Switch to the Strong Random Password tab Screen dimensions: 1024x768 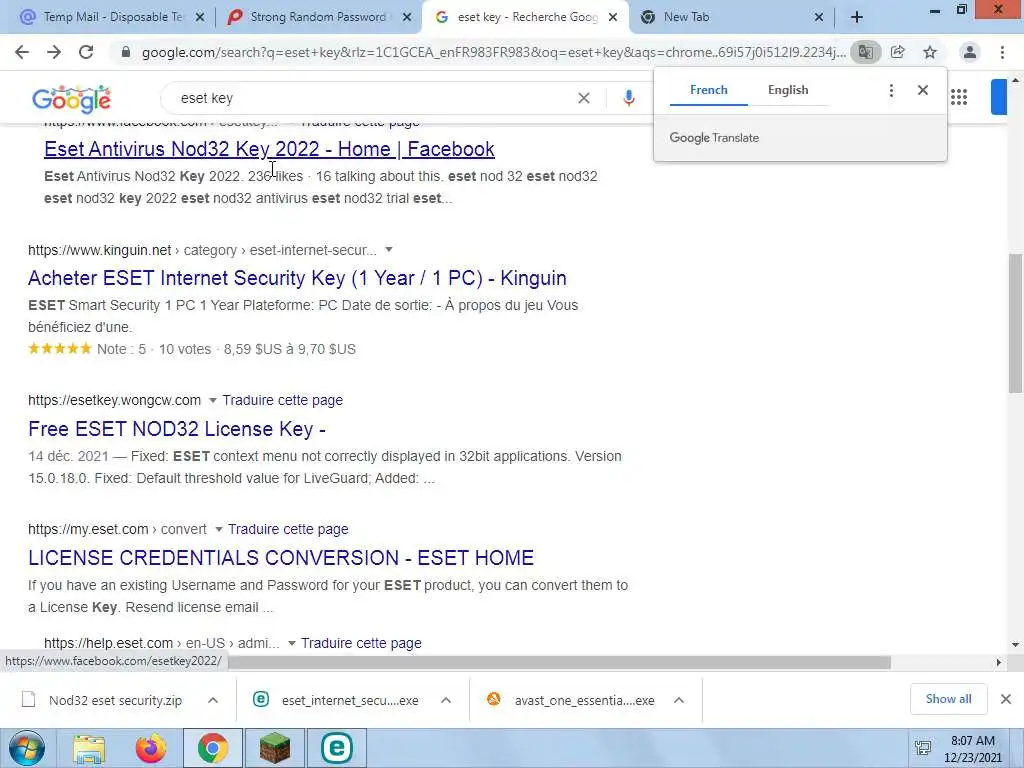tap(317, 18)
